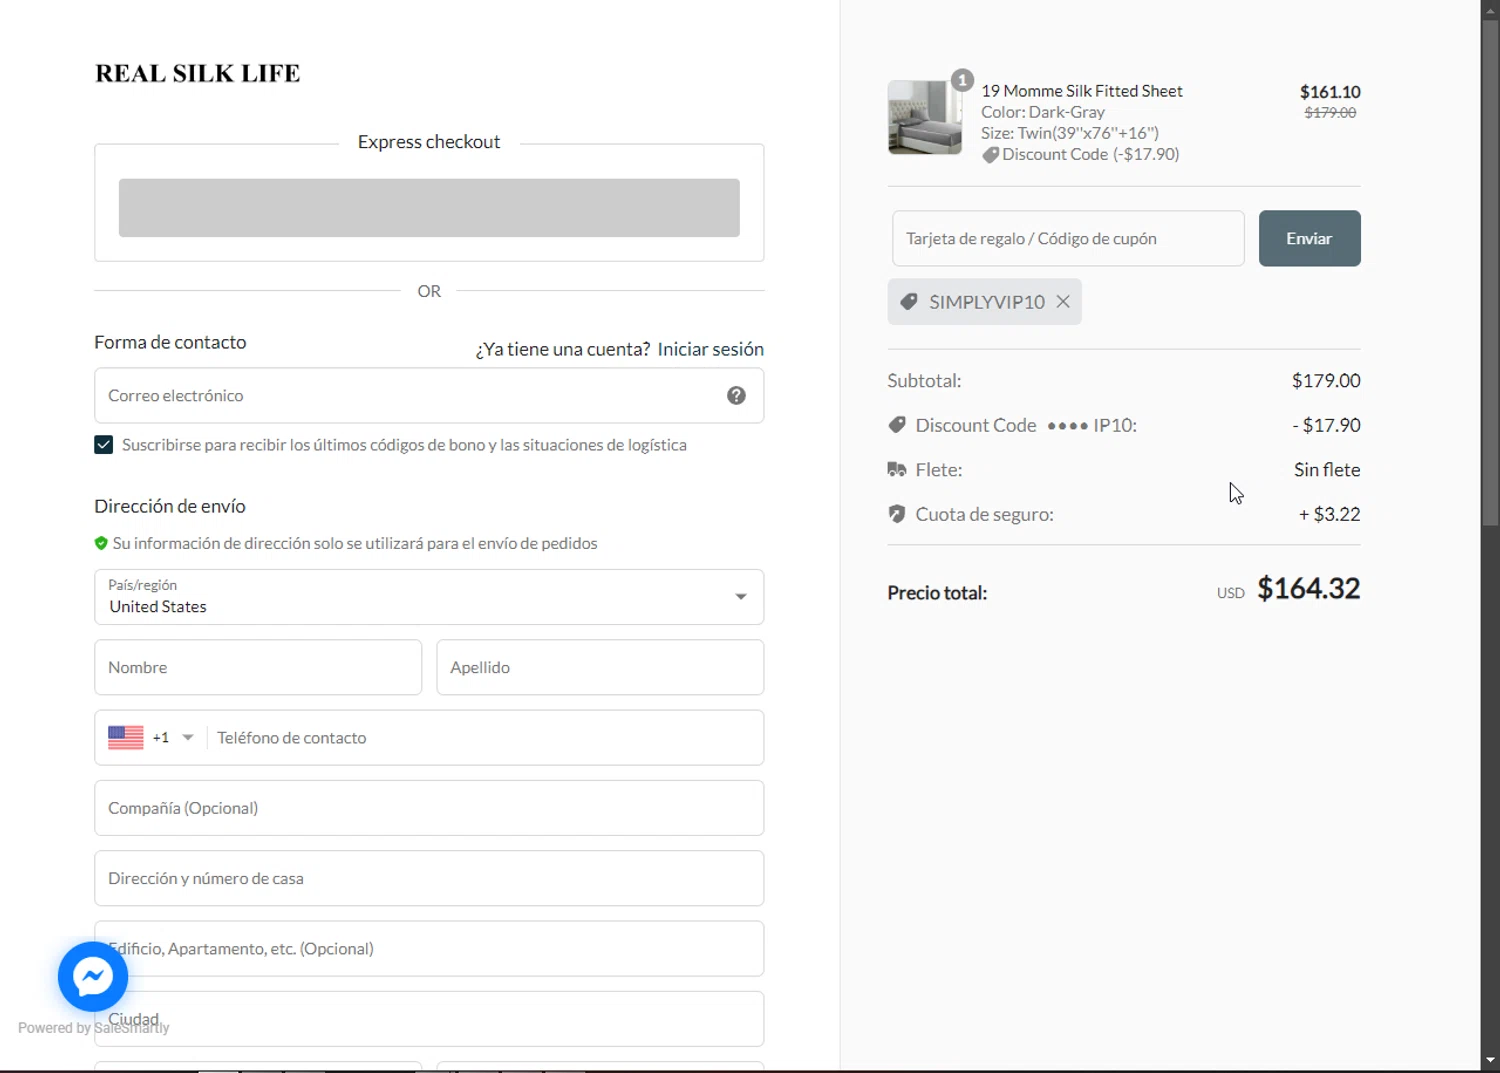Image resolution: width=1500 pixels, height=1073 pixels.
Task: Focus the Ciudad input field
Action: [429, 1019]
